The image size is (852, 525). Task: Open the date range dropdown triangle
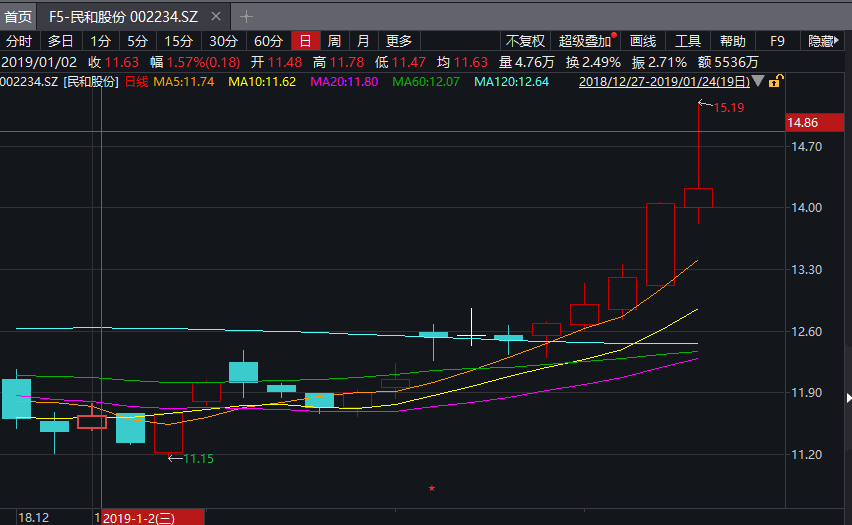pyautogui.click(x=758, y=82)
